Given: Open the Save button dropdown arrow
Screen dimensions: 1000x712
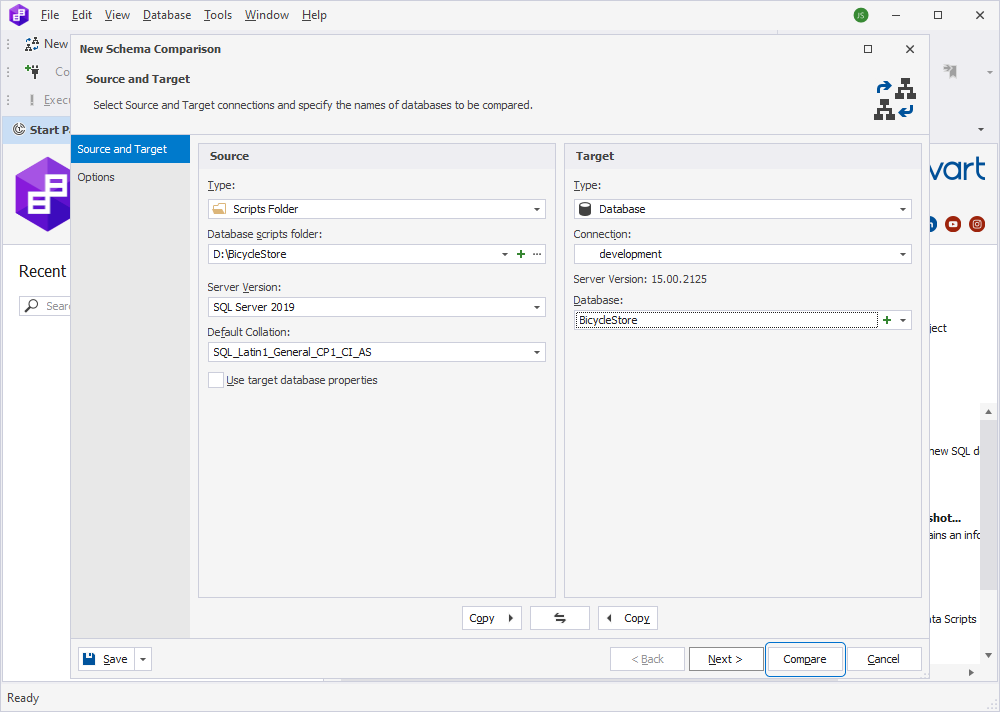Looking at the screenshot, I should click(x=143, y=659).
